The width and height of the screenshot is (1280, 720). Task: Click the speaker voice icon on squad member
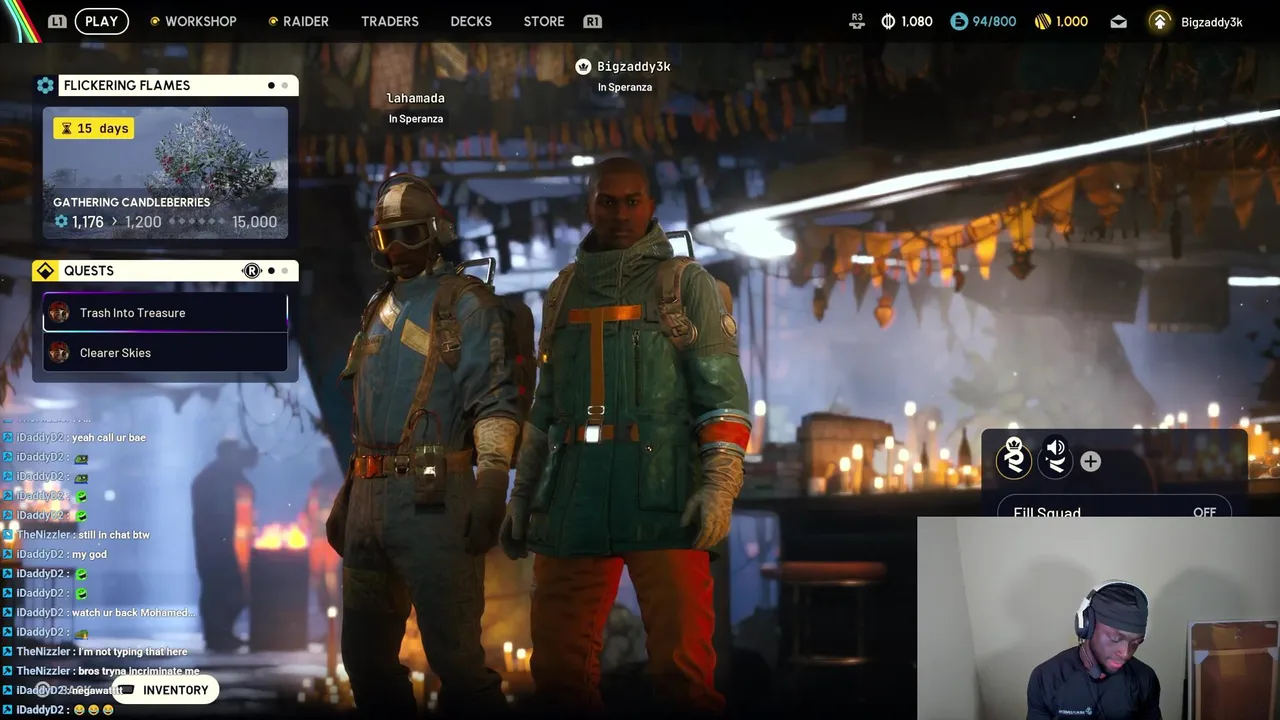pyautogui.click(x=1055, y=448)
